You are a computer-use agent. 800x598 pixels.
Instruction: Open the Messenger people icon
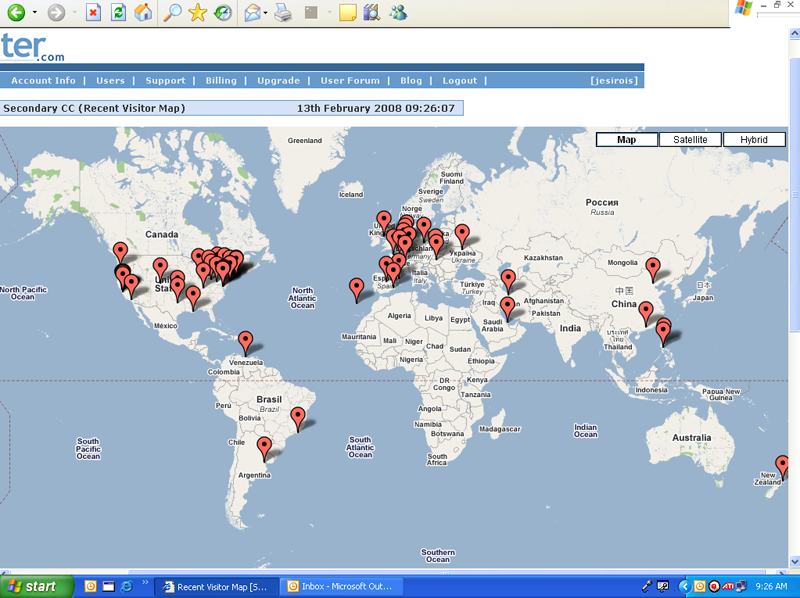pos(398,13)
